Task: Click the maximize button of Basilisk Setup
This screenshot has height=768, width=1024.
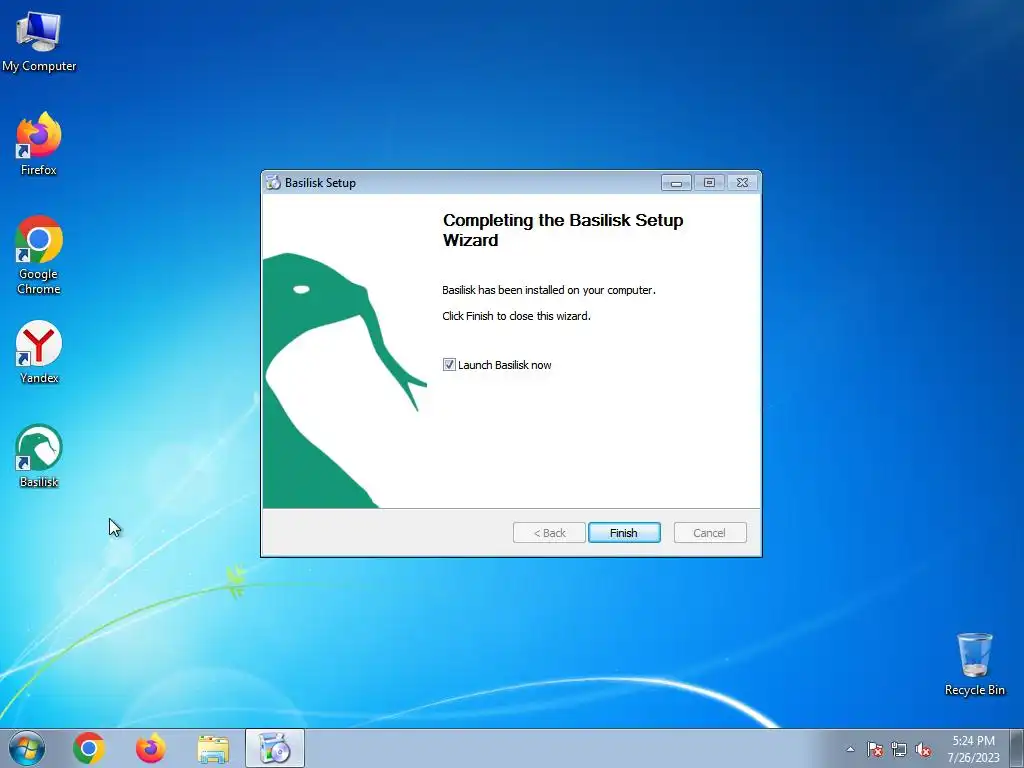Action: (x=709, y=183)
